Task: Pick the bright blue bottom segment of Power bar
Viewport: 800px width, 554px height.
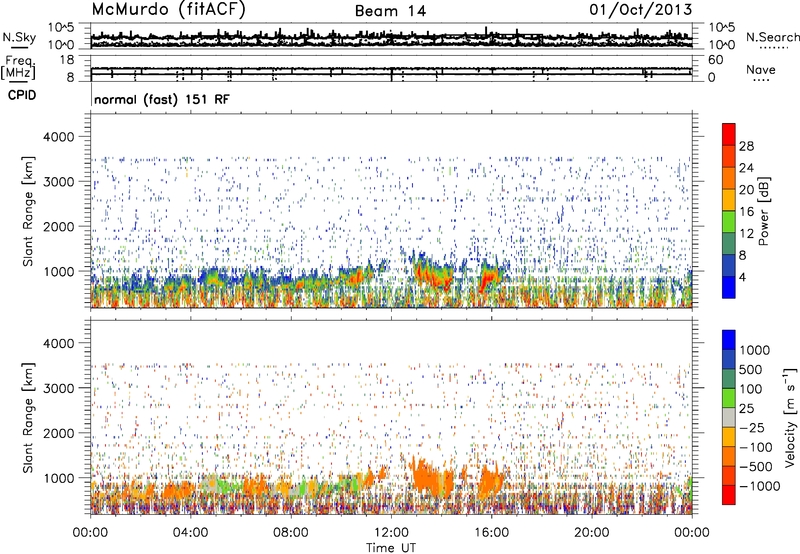Action: [x=729, y=288]
